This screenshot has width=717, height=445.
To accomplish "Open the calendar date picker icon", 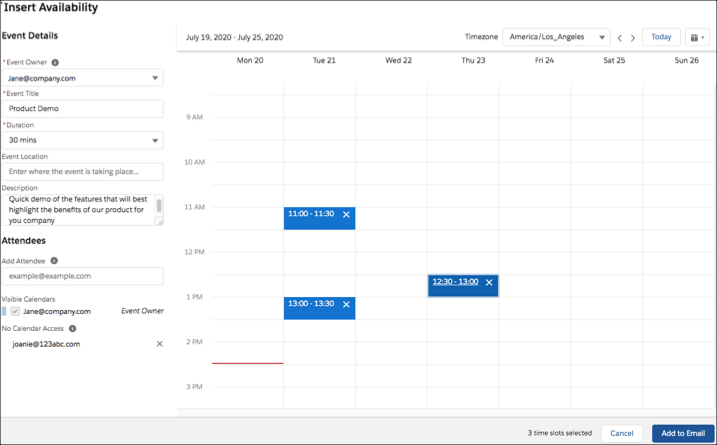I will [x=697, y=37].
